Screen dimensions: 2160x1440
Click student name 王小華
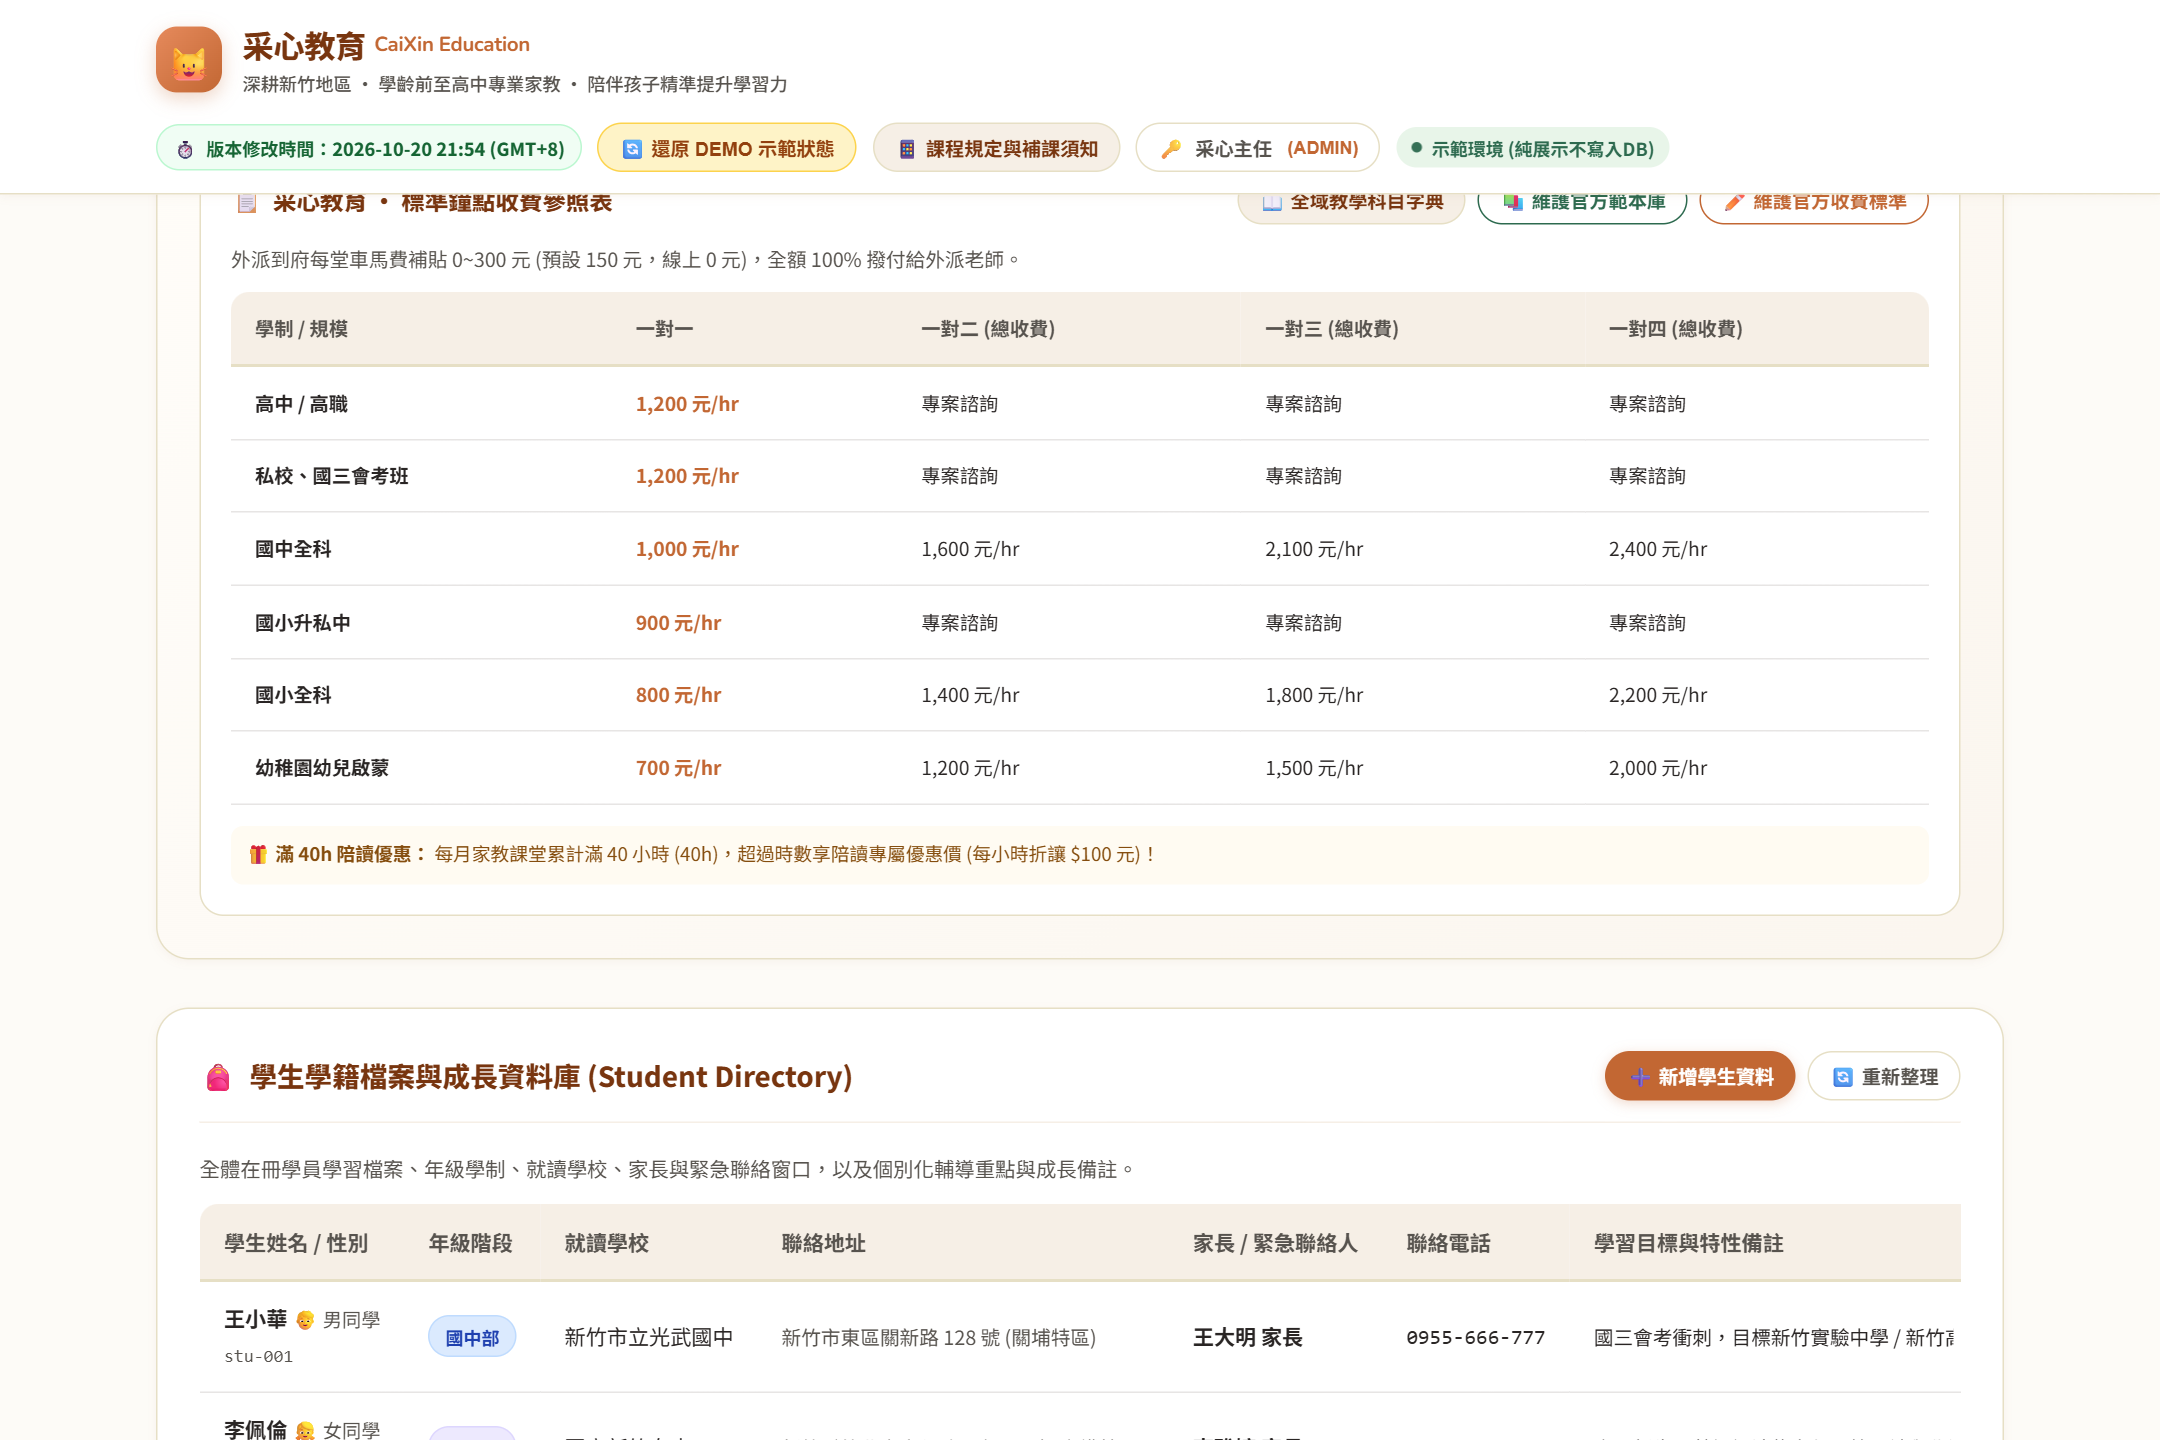tap(255, 1319)
